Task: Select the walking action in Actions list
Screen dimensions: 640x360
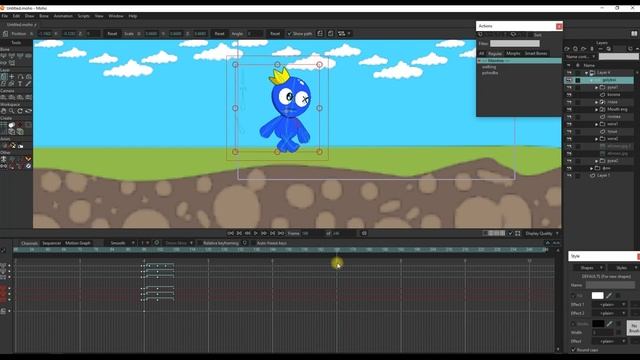Action: coord(489,67)
